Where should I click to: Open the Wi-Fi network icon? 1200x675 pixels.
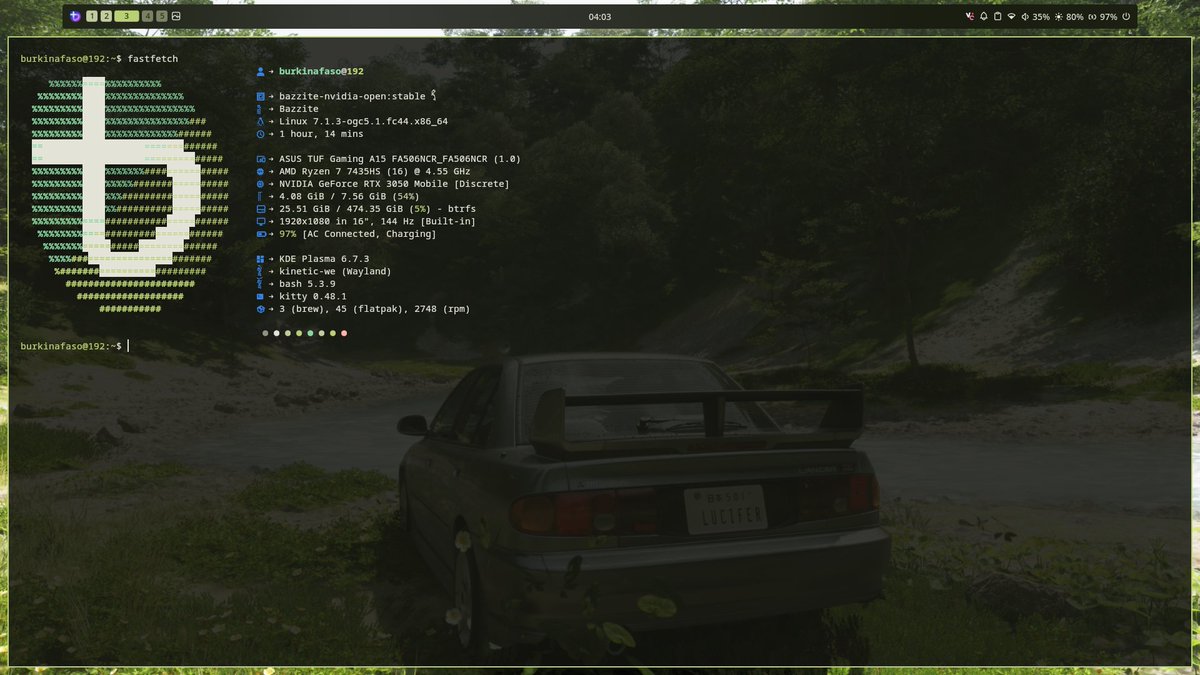tap(1011, 16)
